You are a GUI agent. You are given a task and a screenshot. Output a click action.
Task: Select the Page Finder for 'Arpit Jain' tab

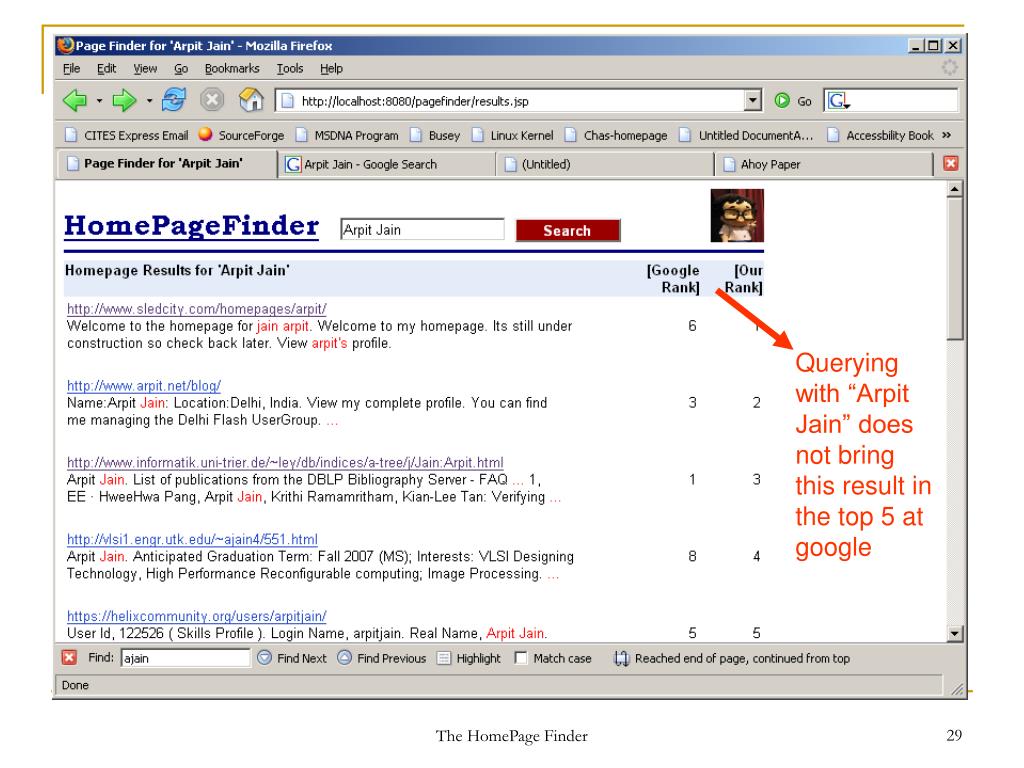click(168, 163)
